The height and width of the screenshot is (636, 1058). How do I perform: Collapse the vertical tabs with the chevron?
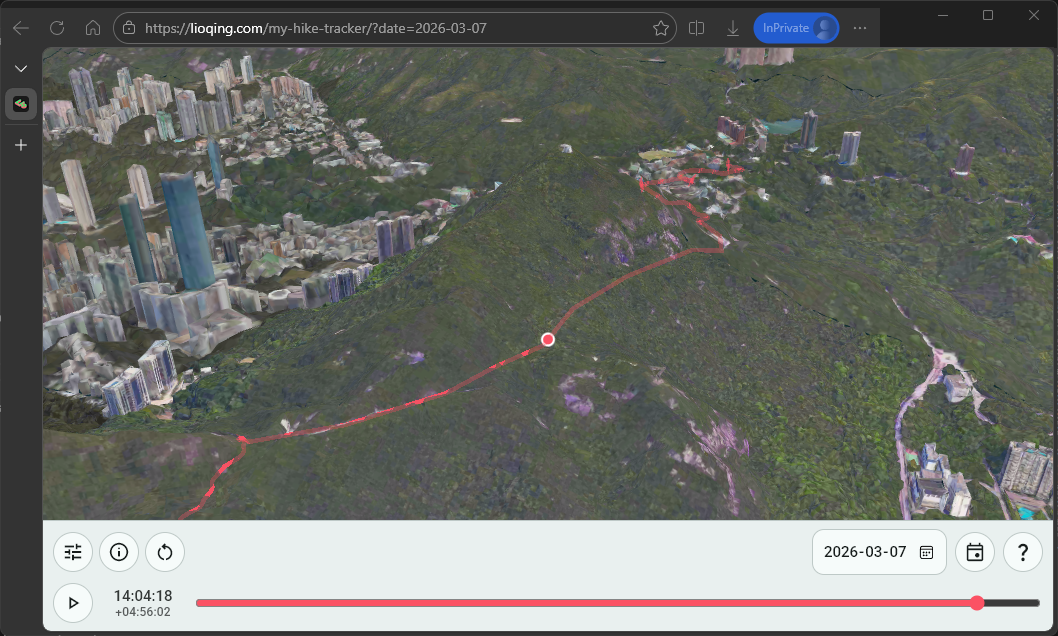click(x=20, y=68)
